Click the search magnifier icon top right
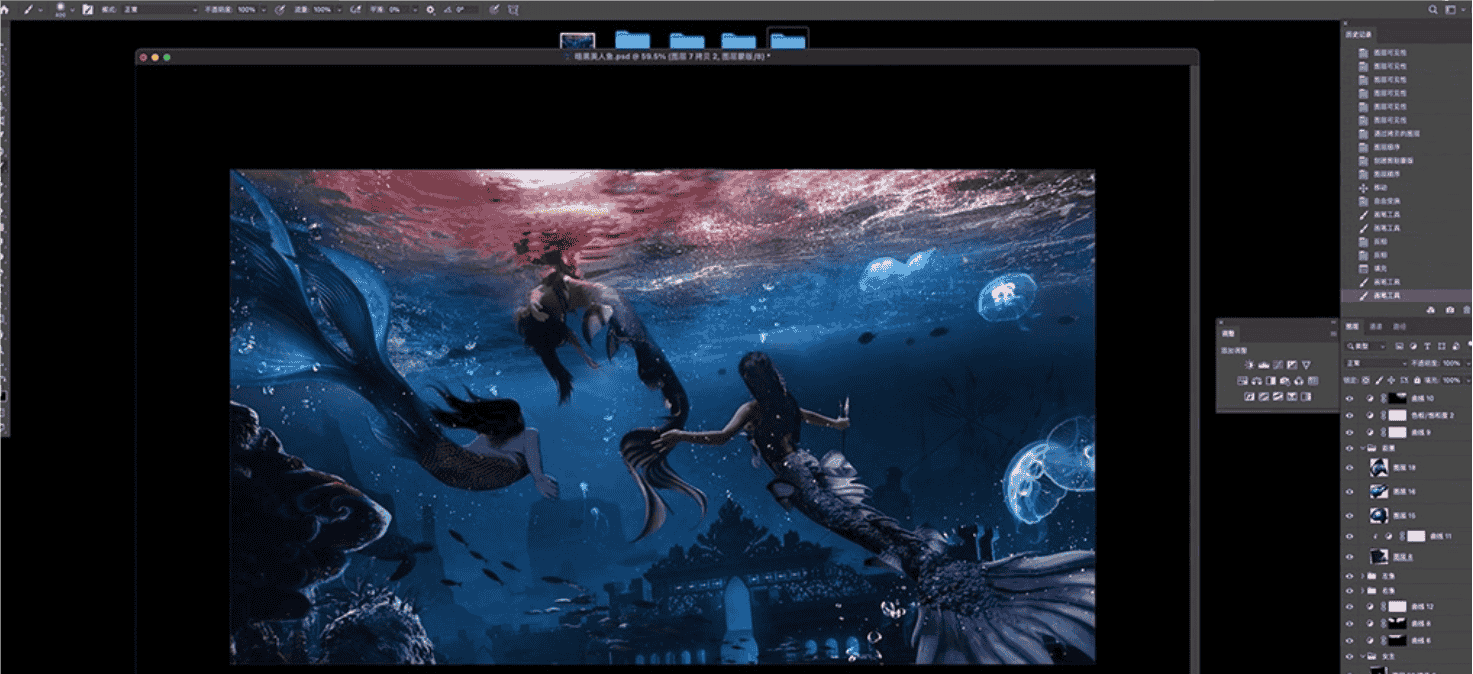This screenshot has width=1473, height=674. 1433,9
